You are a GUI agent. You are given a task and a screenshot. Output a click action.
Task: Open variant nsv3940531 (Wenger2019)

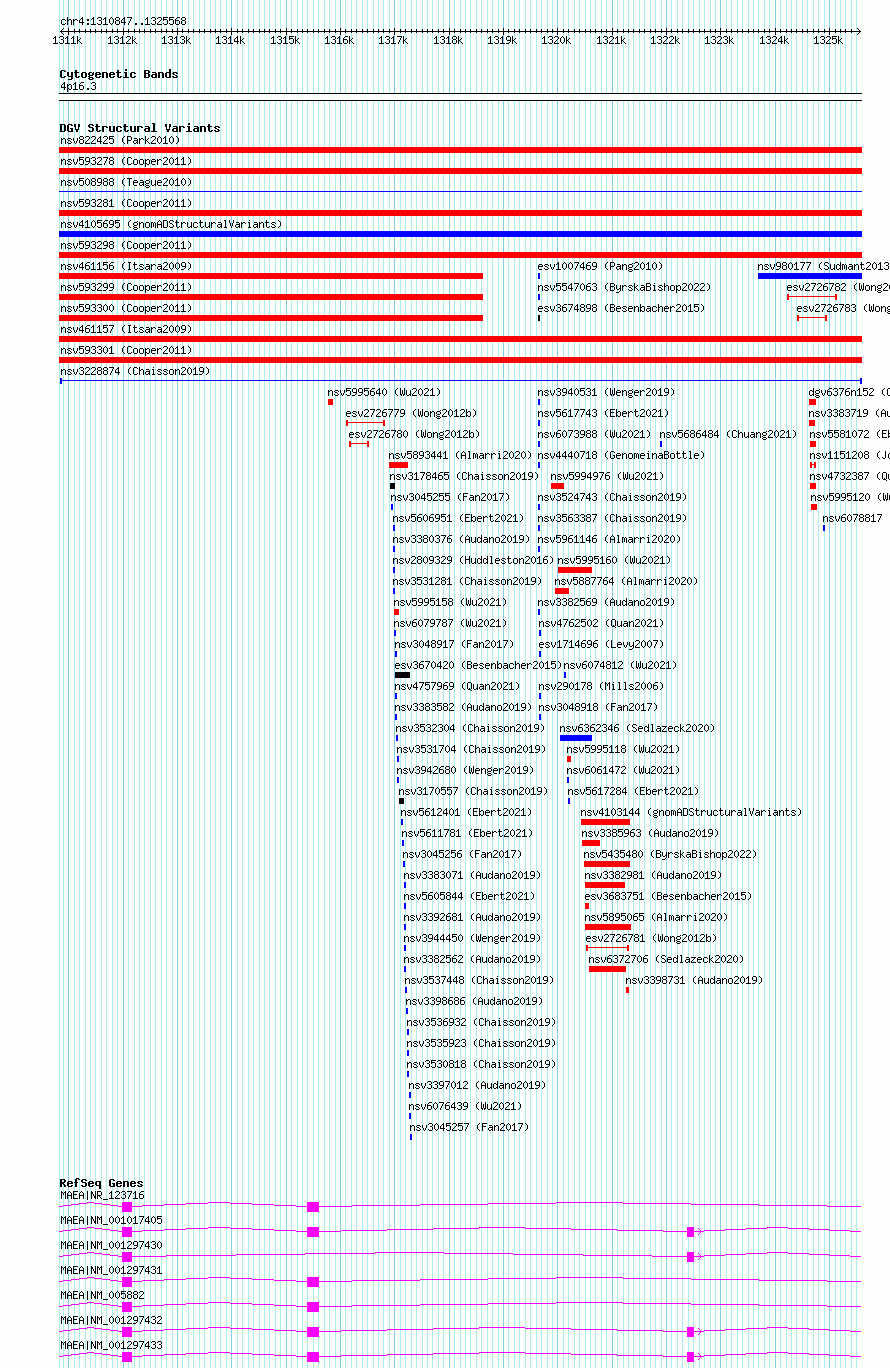[x=606, y=392]
